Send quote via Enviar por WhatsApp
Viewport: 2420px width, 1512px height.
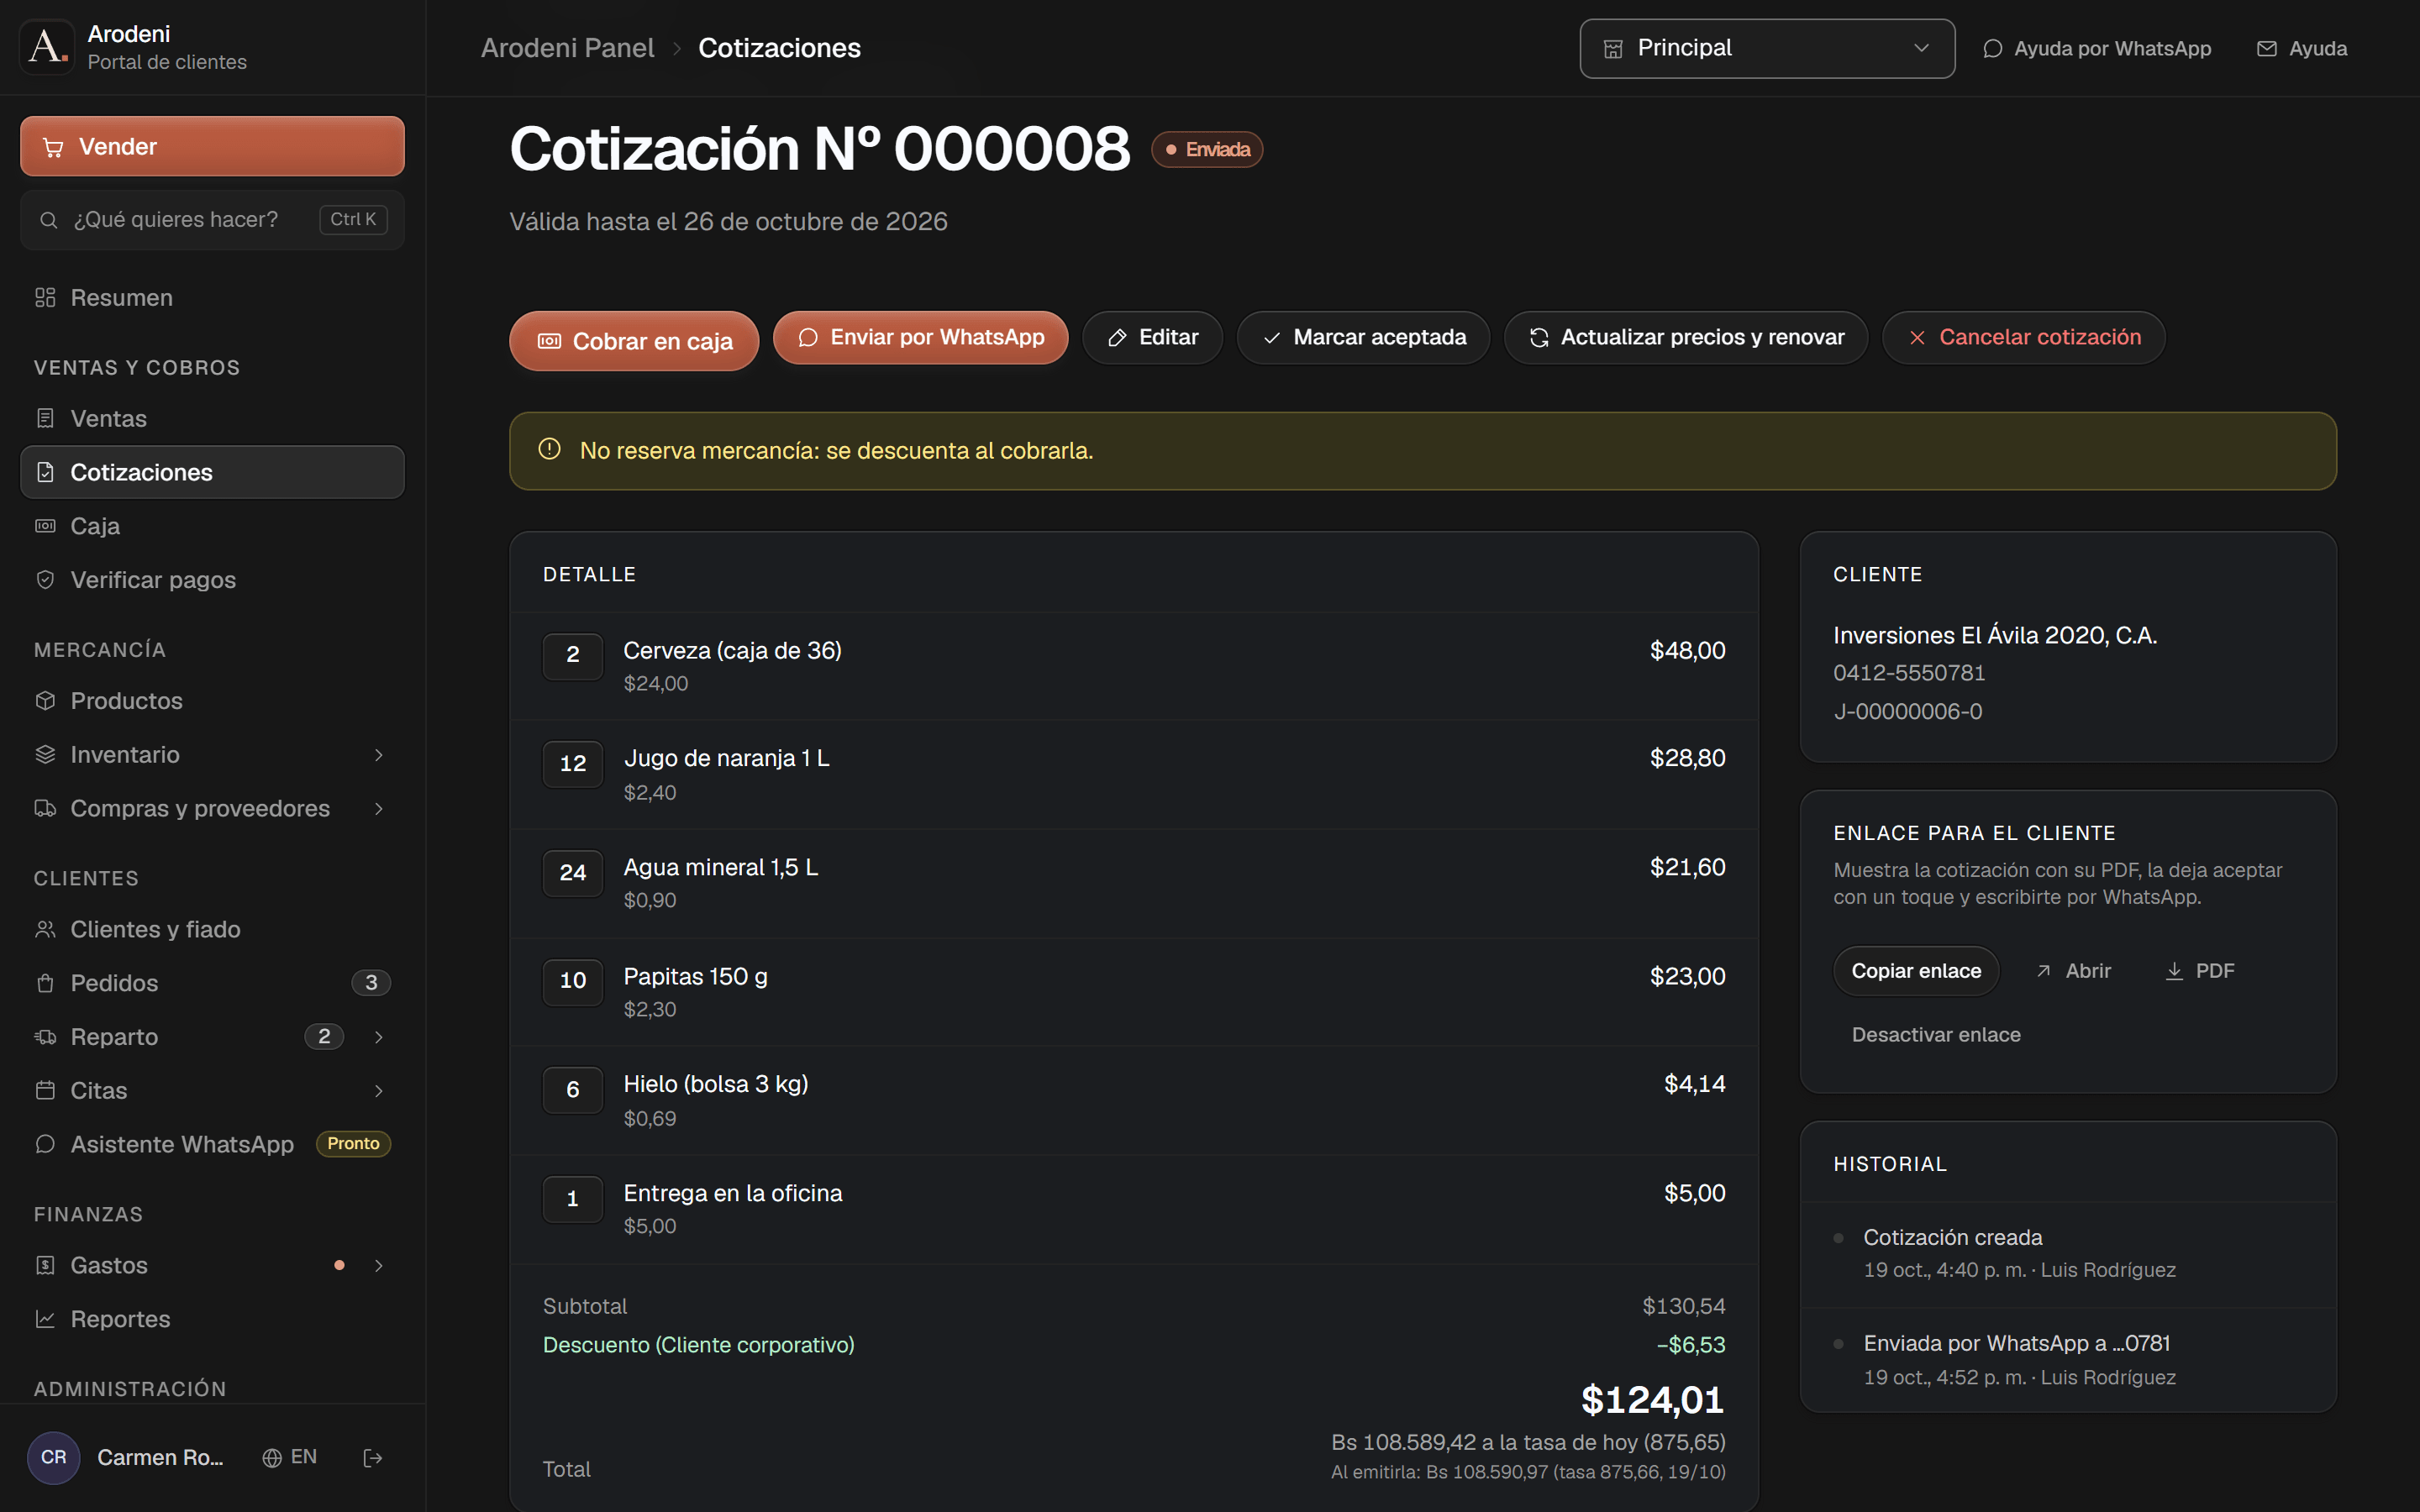coord(920,337)
